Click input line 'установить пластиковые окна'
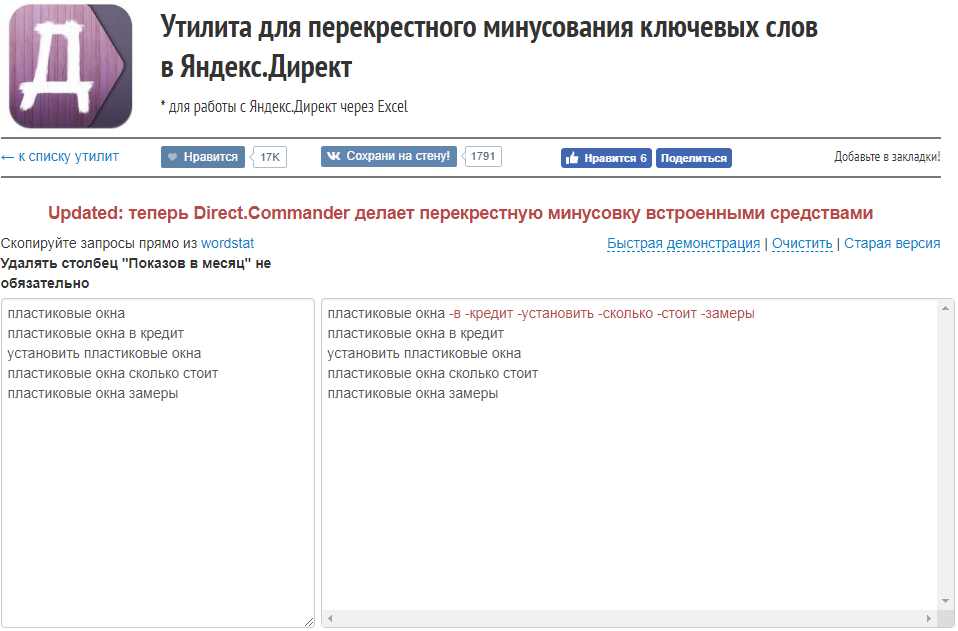This screenshot has height=631, width=958. [104, 354]
